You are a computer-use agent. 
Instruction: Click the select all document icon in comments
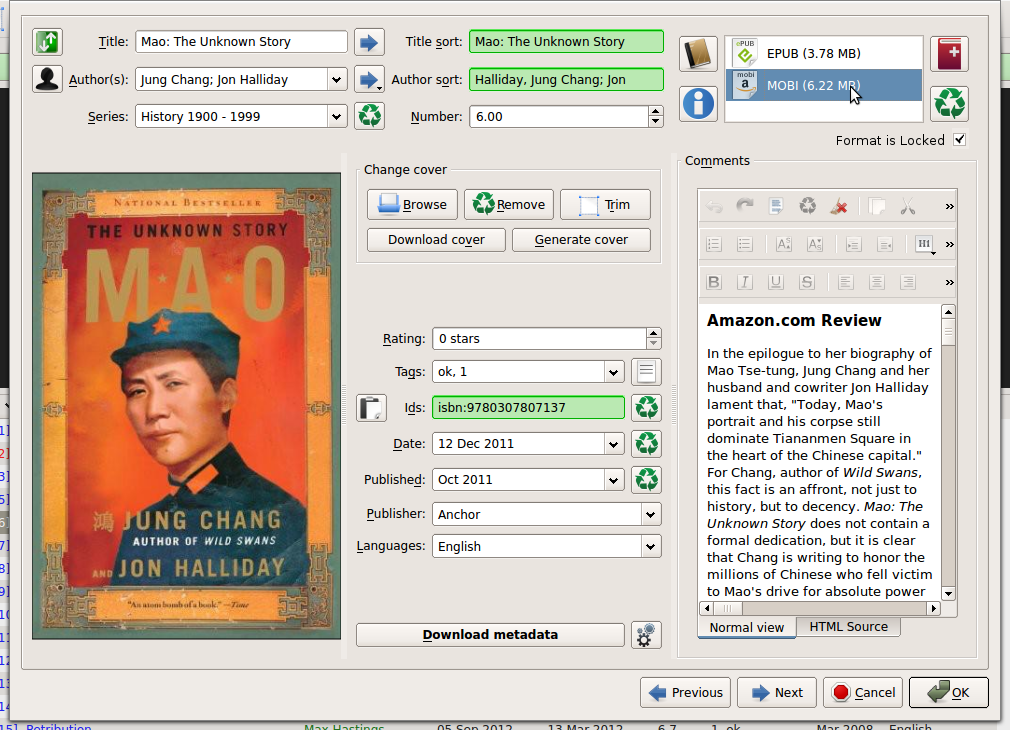[776, 206]
